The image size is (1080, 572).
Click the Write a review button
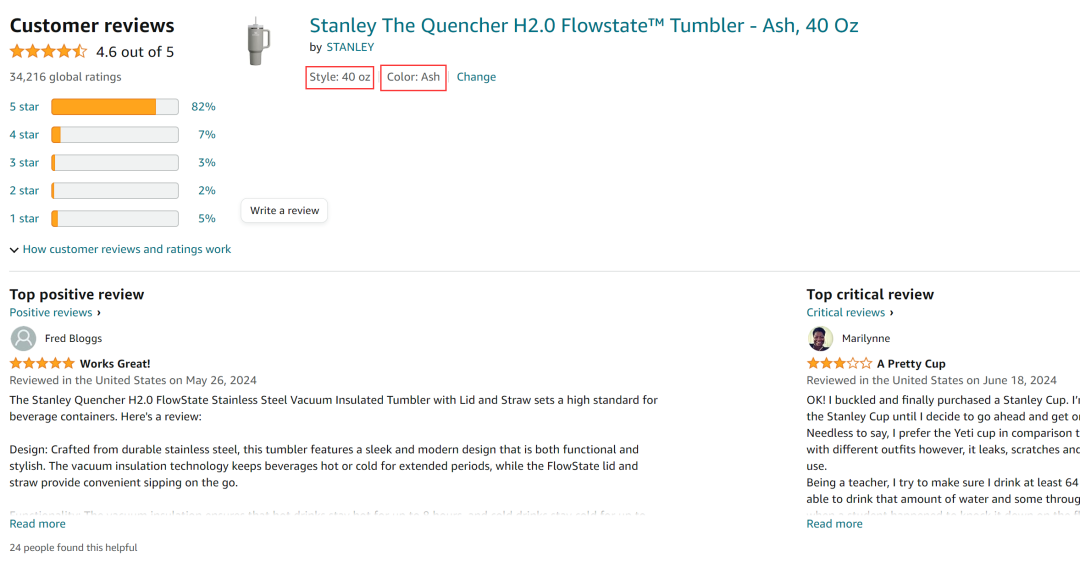284,211
